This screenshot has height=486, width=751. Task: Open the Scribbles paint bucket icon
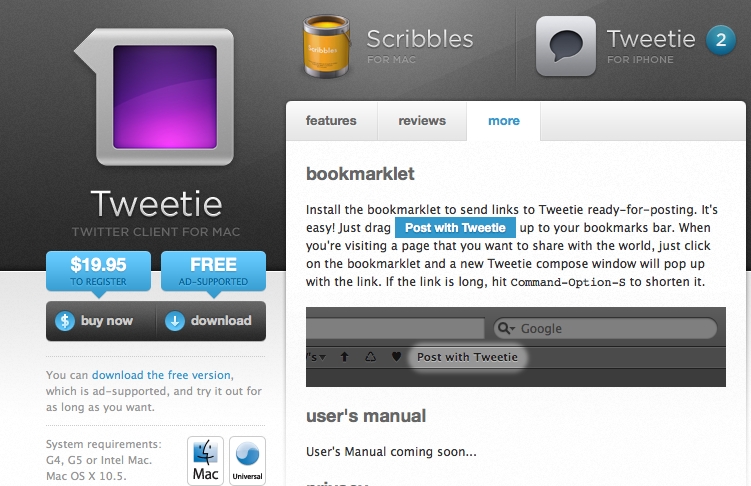[327, 46]
